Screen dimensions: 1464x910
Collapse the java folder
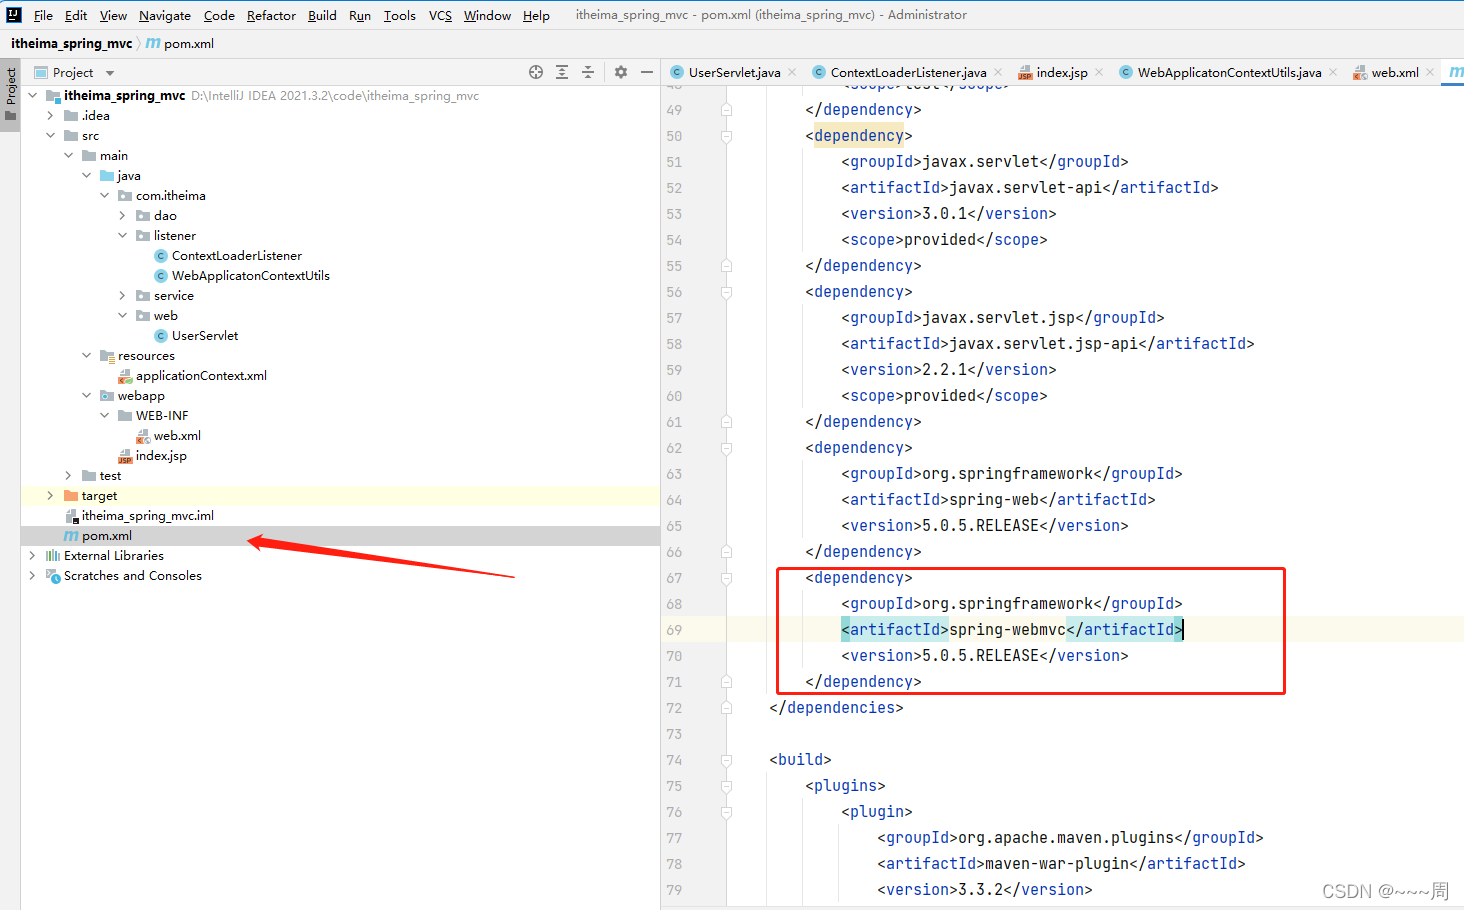coord(86,176)
